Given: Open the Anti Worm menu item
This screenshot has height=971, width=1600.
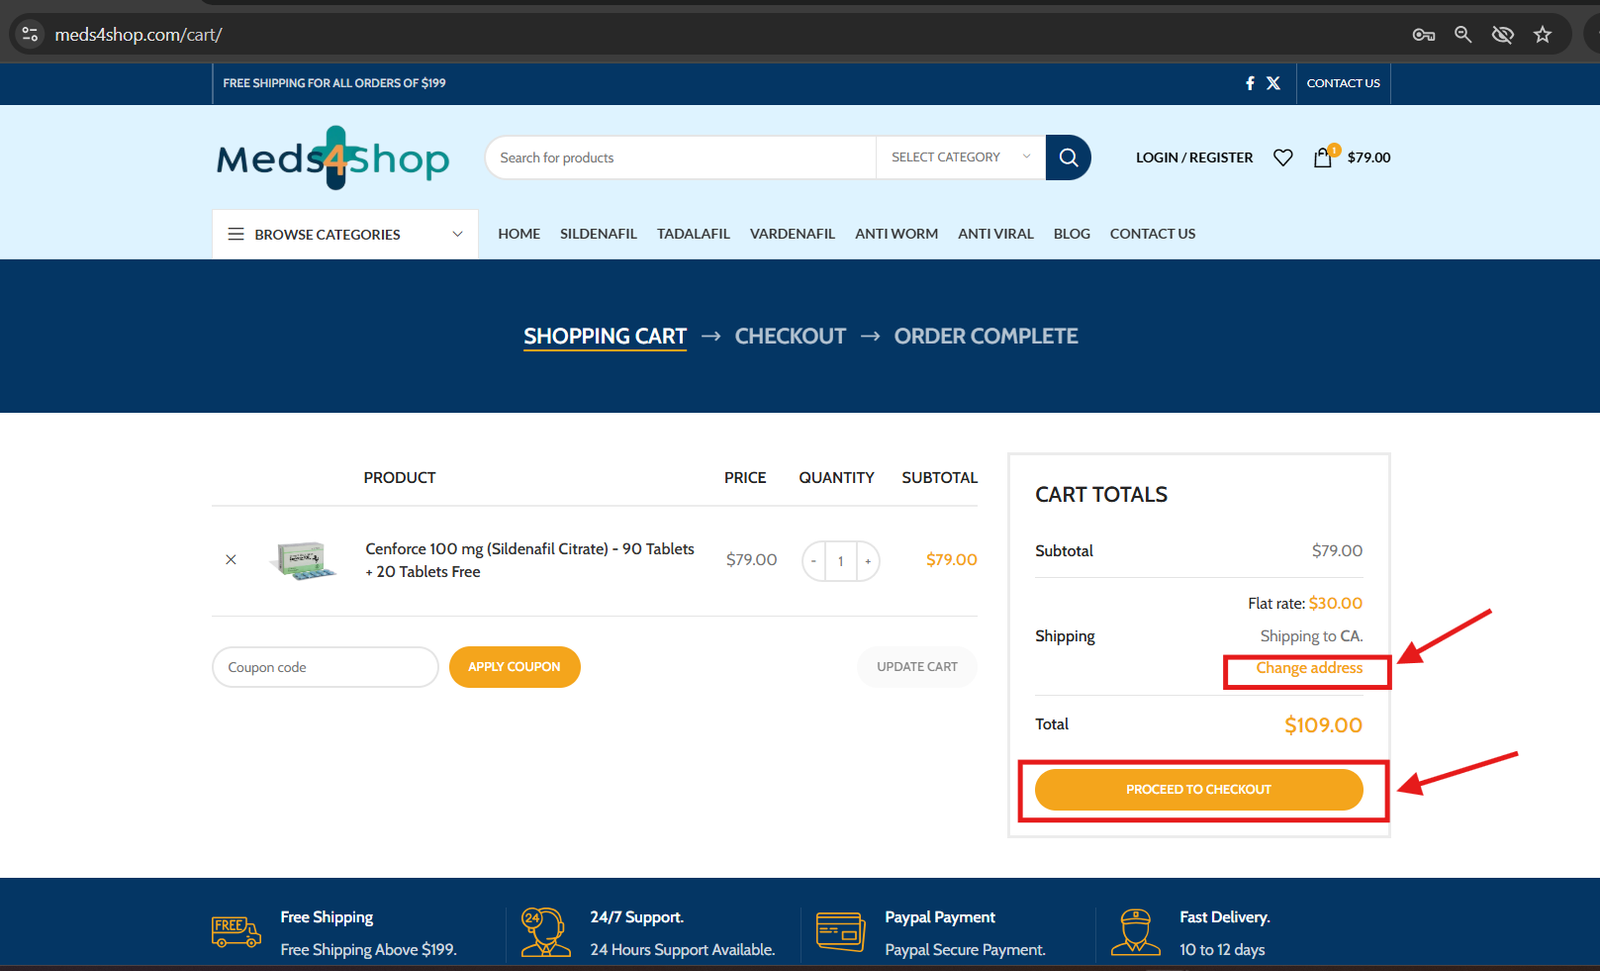Looking at the screenshot, I should pos(896,234).
